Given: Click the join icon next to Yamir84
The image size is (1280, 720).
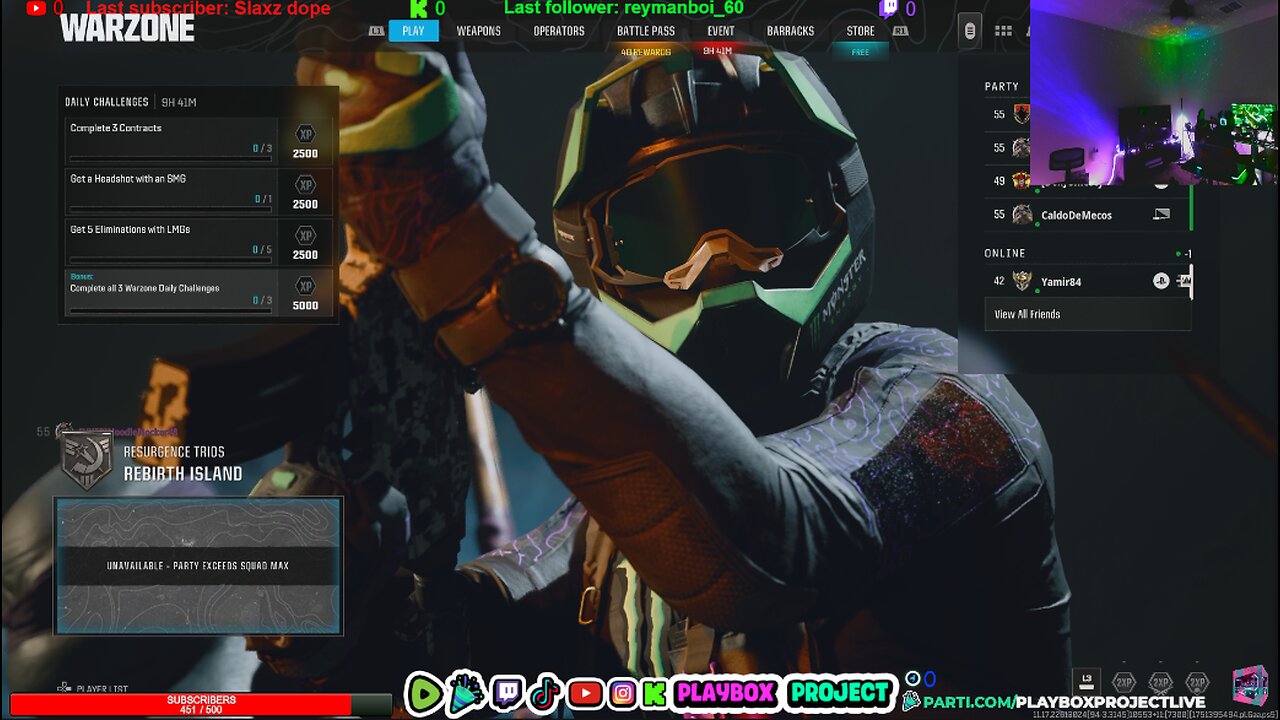Looking at the screenshot, I should click(x=1184, y=281).
